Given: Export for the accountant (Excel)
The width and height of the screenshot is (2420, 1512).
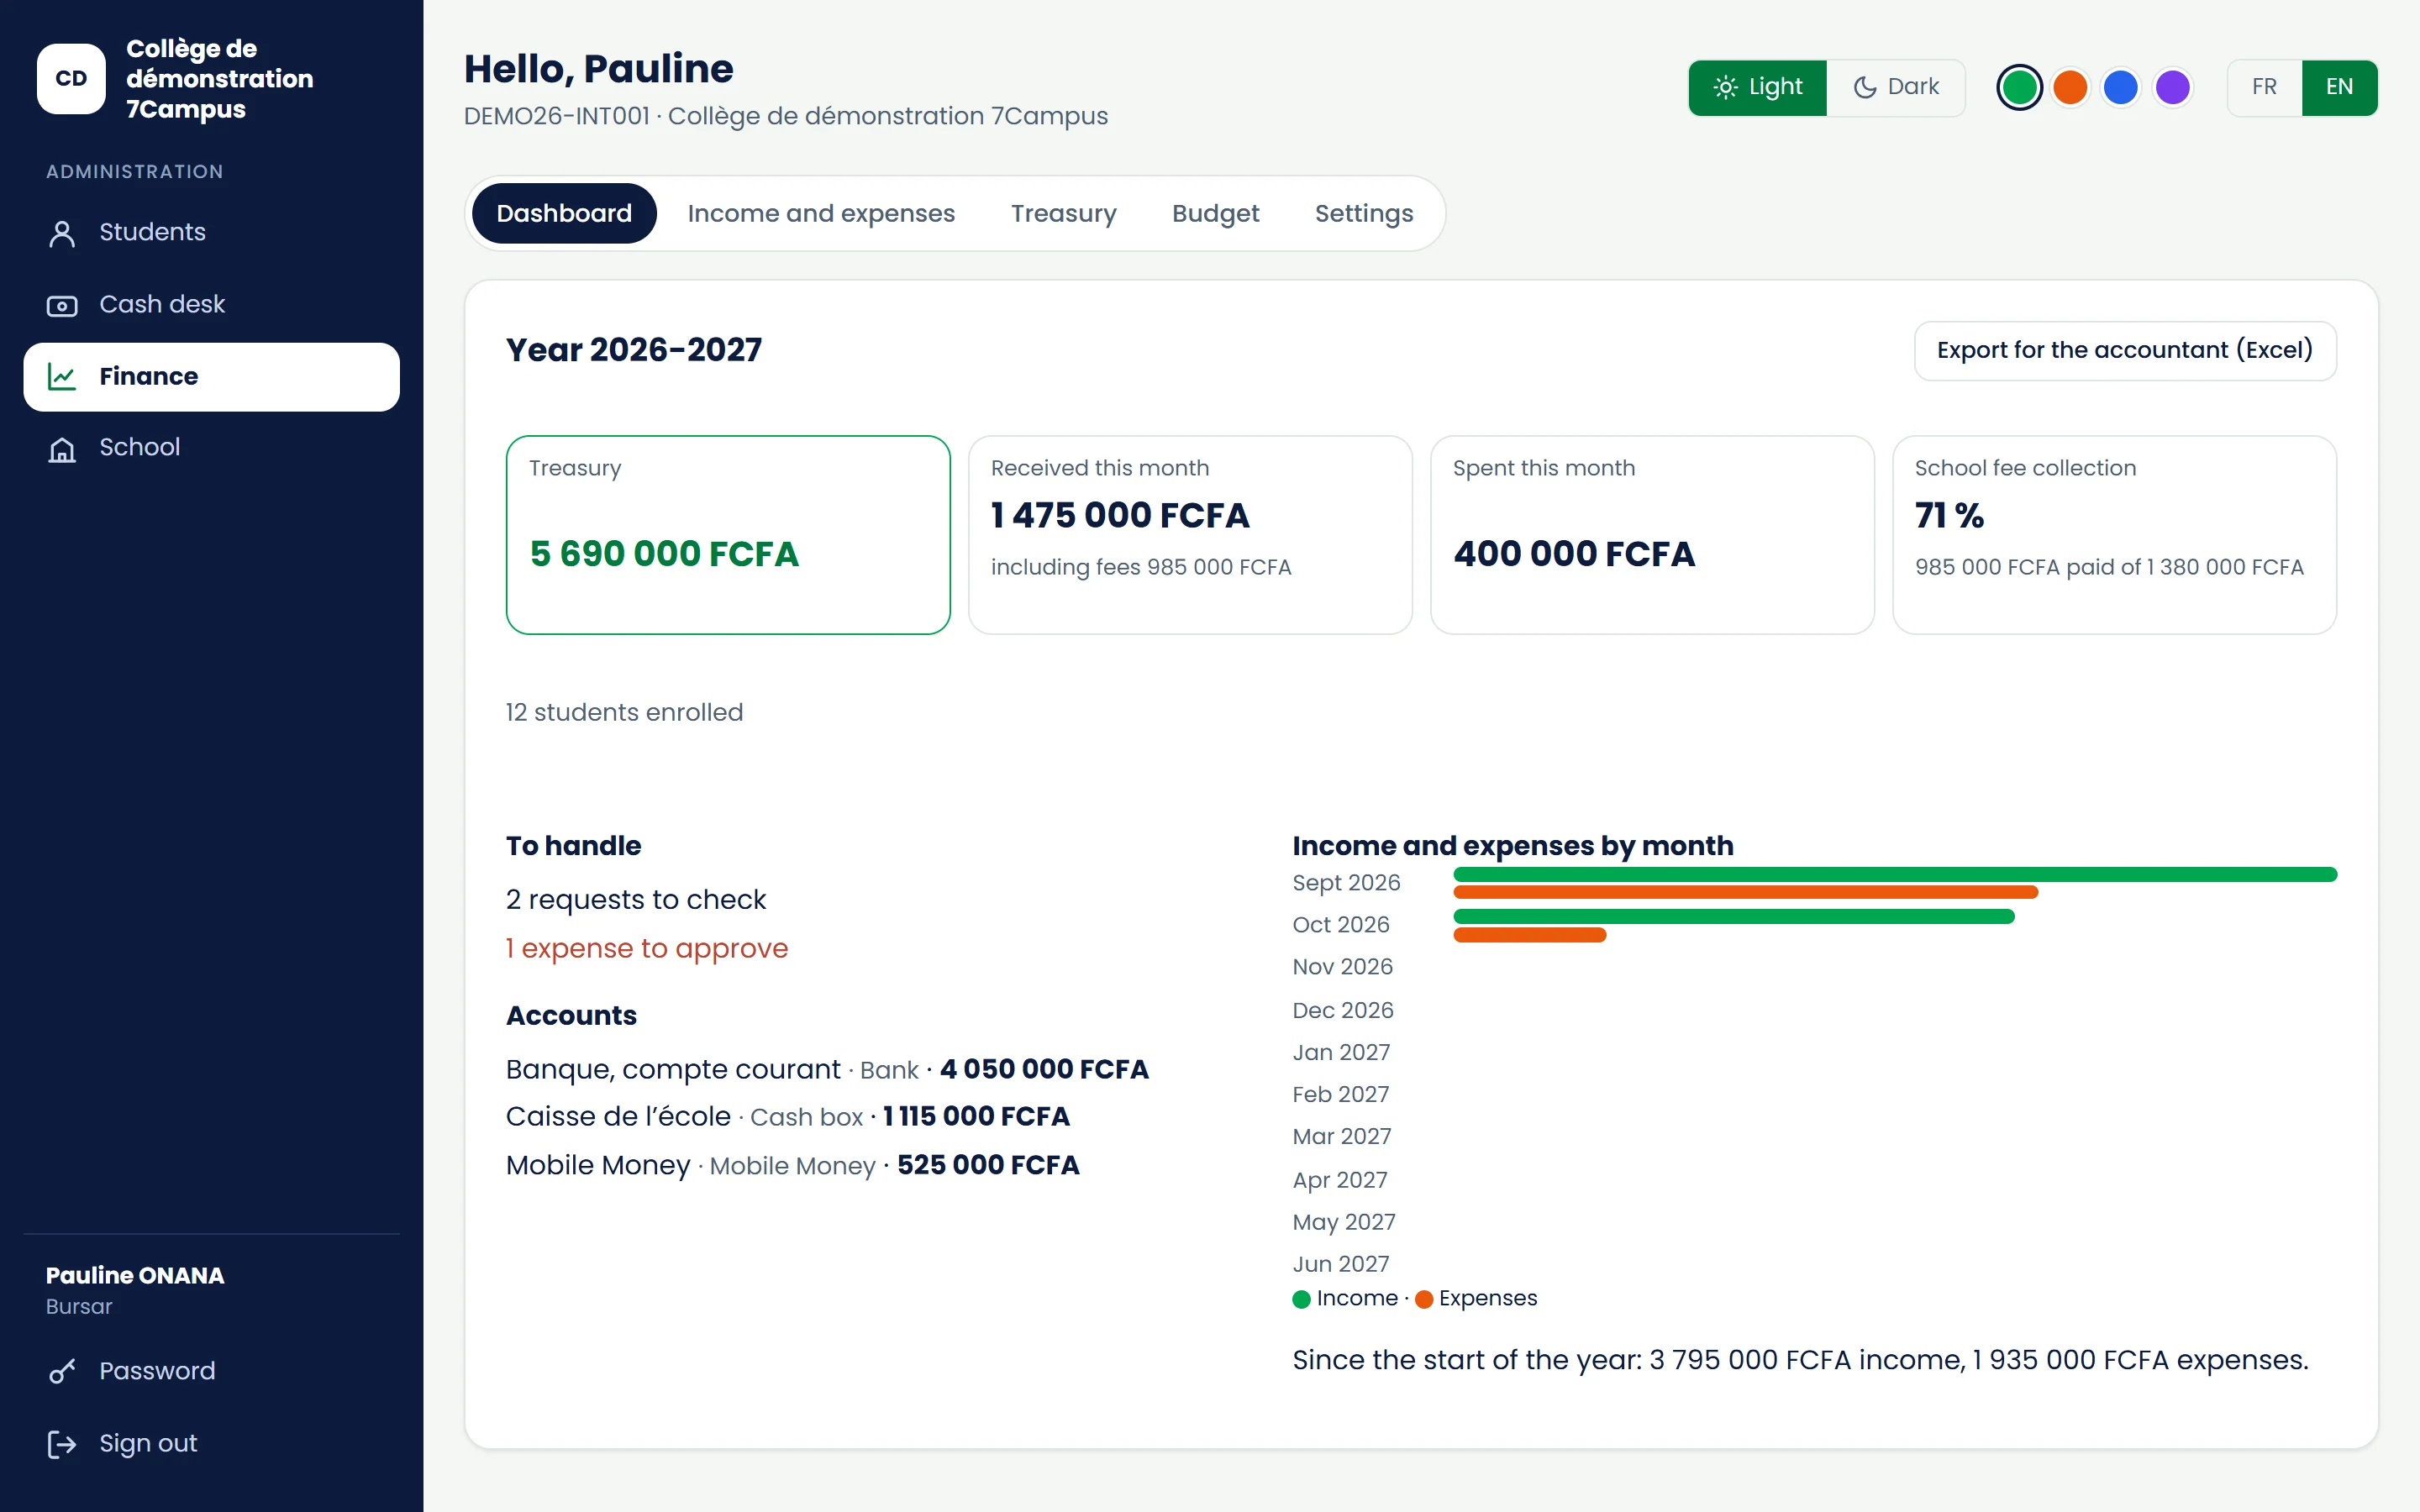Looking at the screenshot, I should (2125, 350).
